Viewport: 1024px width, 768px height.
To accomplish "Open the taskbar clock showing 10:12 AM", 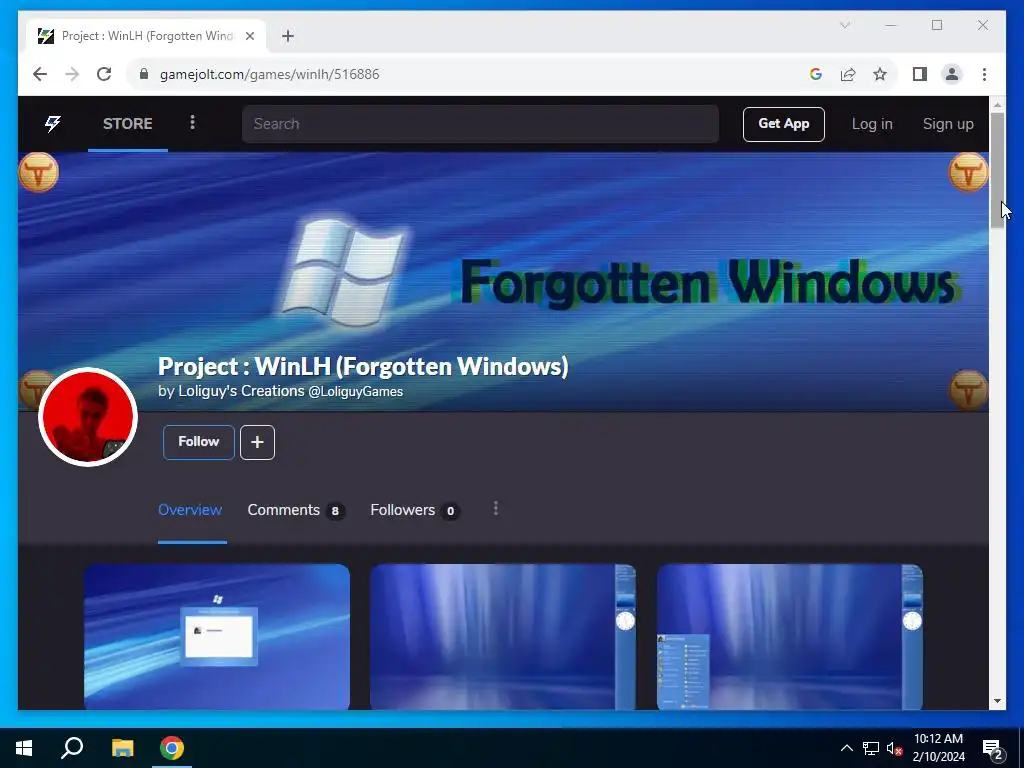I will tap(938, 748).
